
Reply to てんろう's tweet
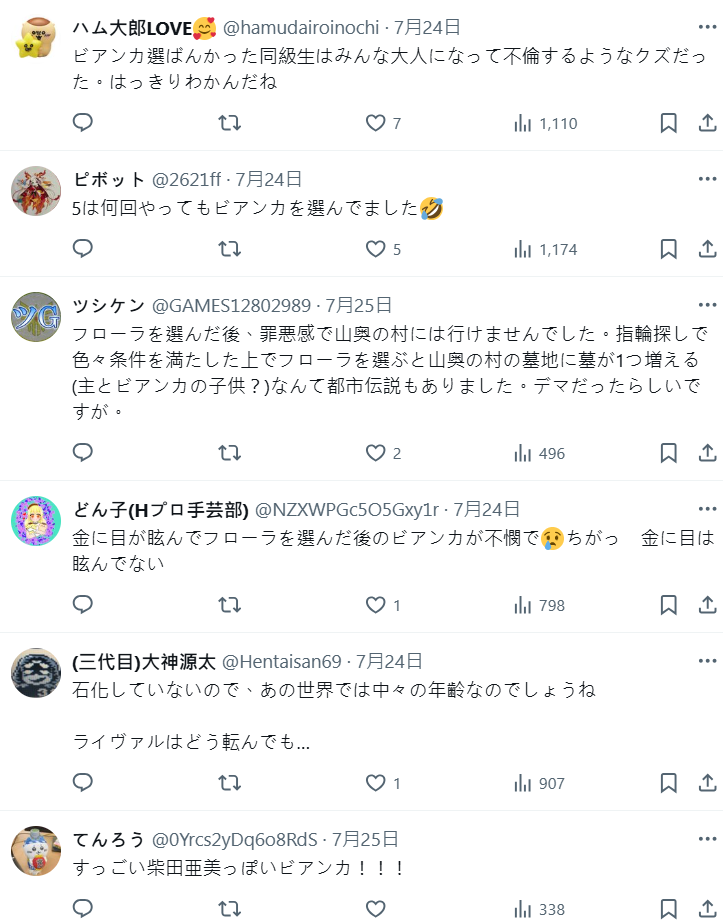tap(83, 909)
